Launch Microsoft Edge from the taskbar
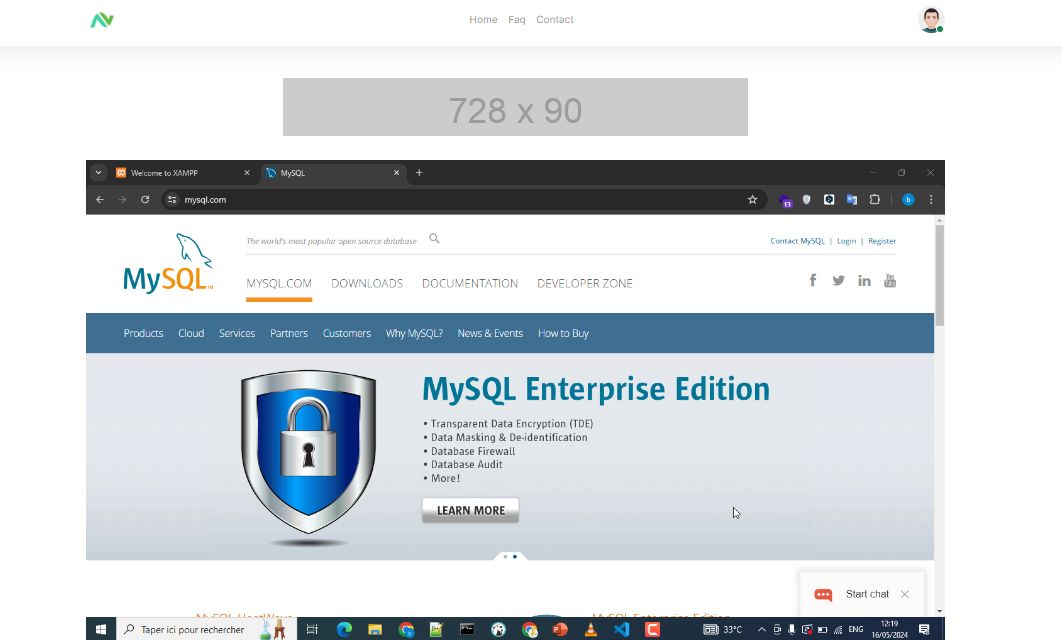Viewport: 1062px width, 640px height. 344,629
